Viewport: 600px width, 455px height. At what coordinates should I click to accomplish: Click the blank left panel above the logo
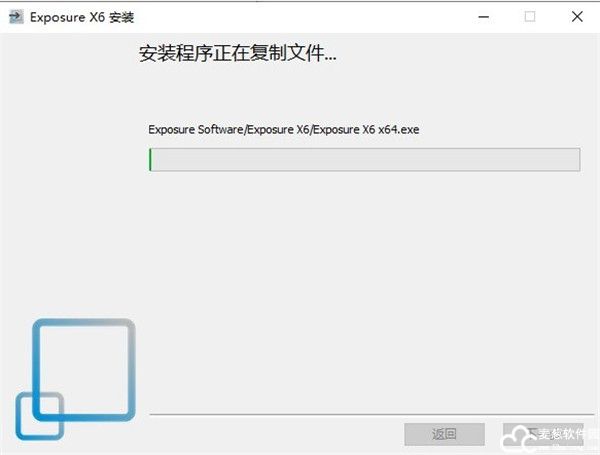point(69,172)
